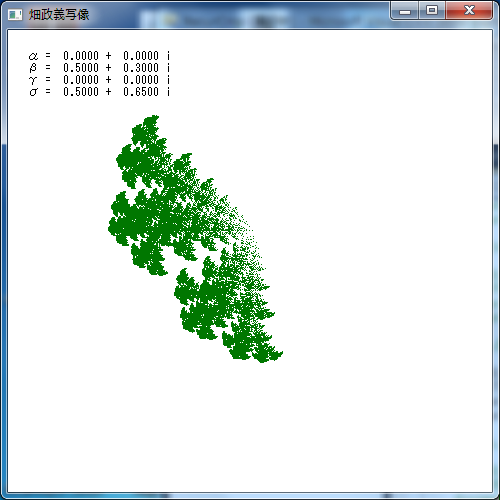Screen dimensions: 500x500
Task: Click beta imaginary part 0.3000
Action: click(141, 68)
